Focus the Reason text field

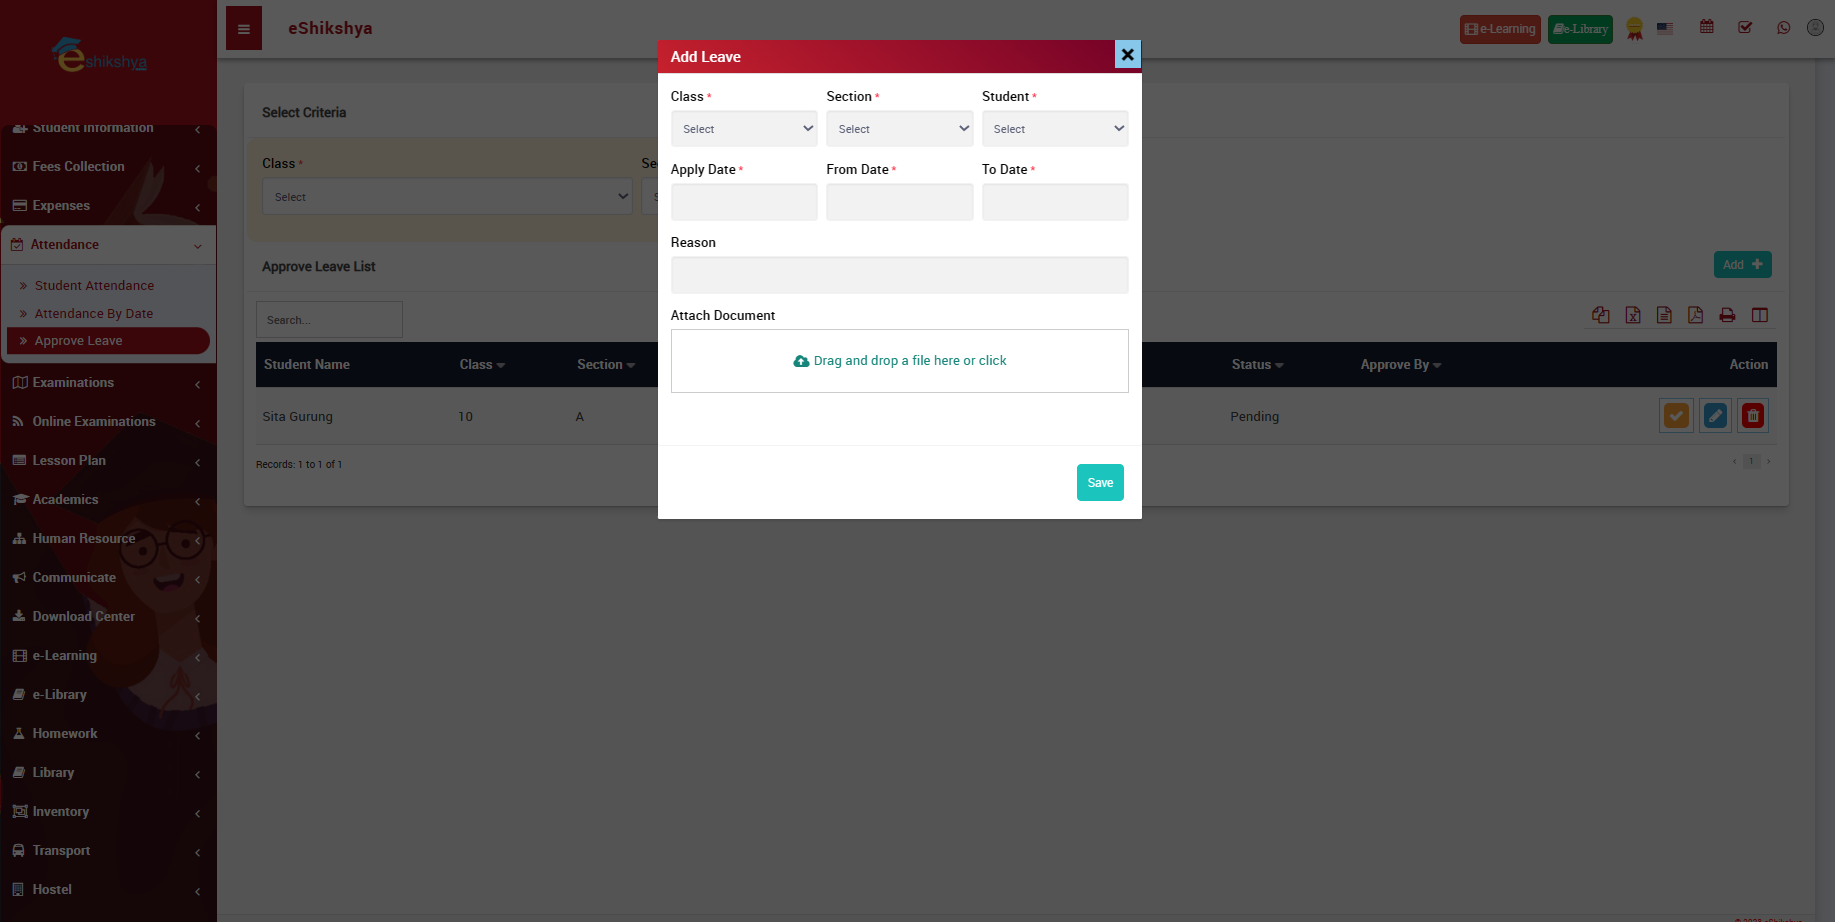899,275
